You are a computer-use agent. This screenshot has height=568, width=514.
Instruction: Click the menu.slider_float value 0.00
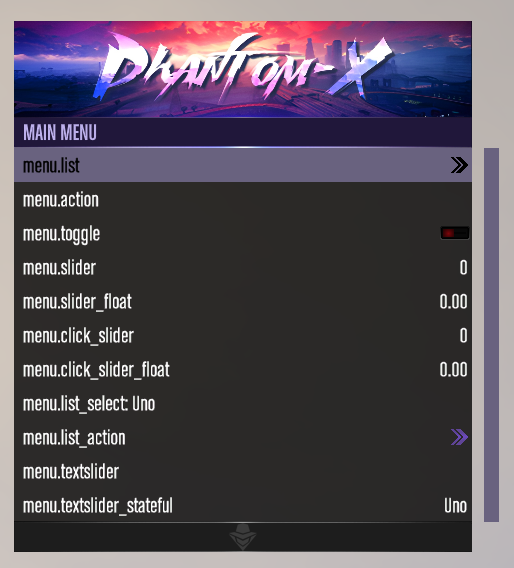pos(453,301)
